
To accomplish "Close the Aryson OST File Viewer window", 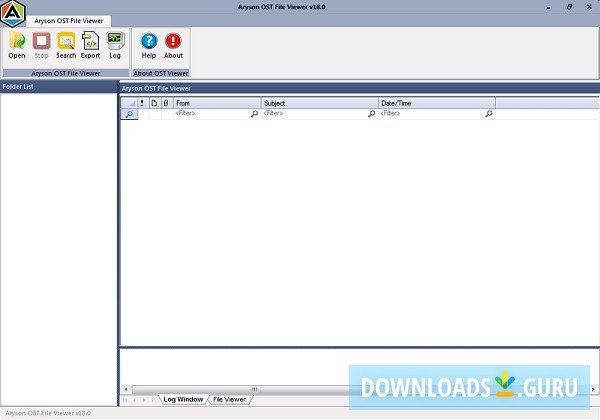I will (589, 7).
